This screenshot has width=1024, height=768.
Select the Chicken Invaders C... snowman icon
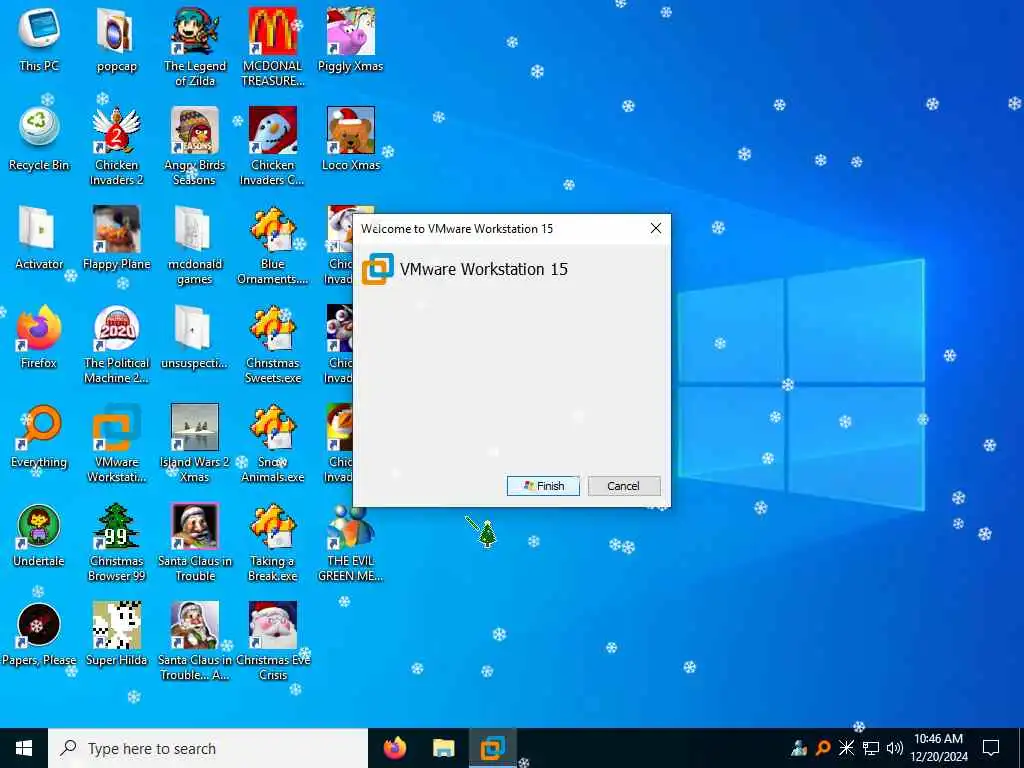click(x=272, y=146)
